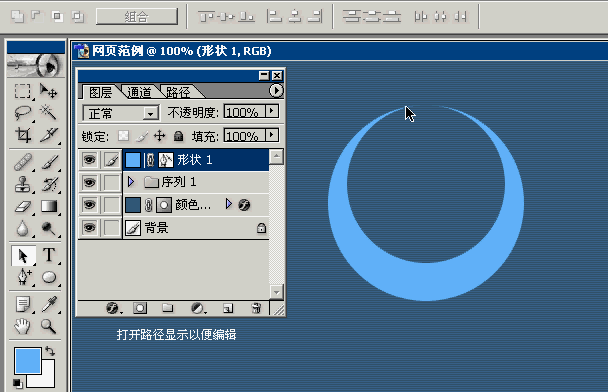Viewport: 608px width, 392px height.
Task: Toggle lock transparent pixels
Action: coord(123,136)
